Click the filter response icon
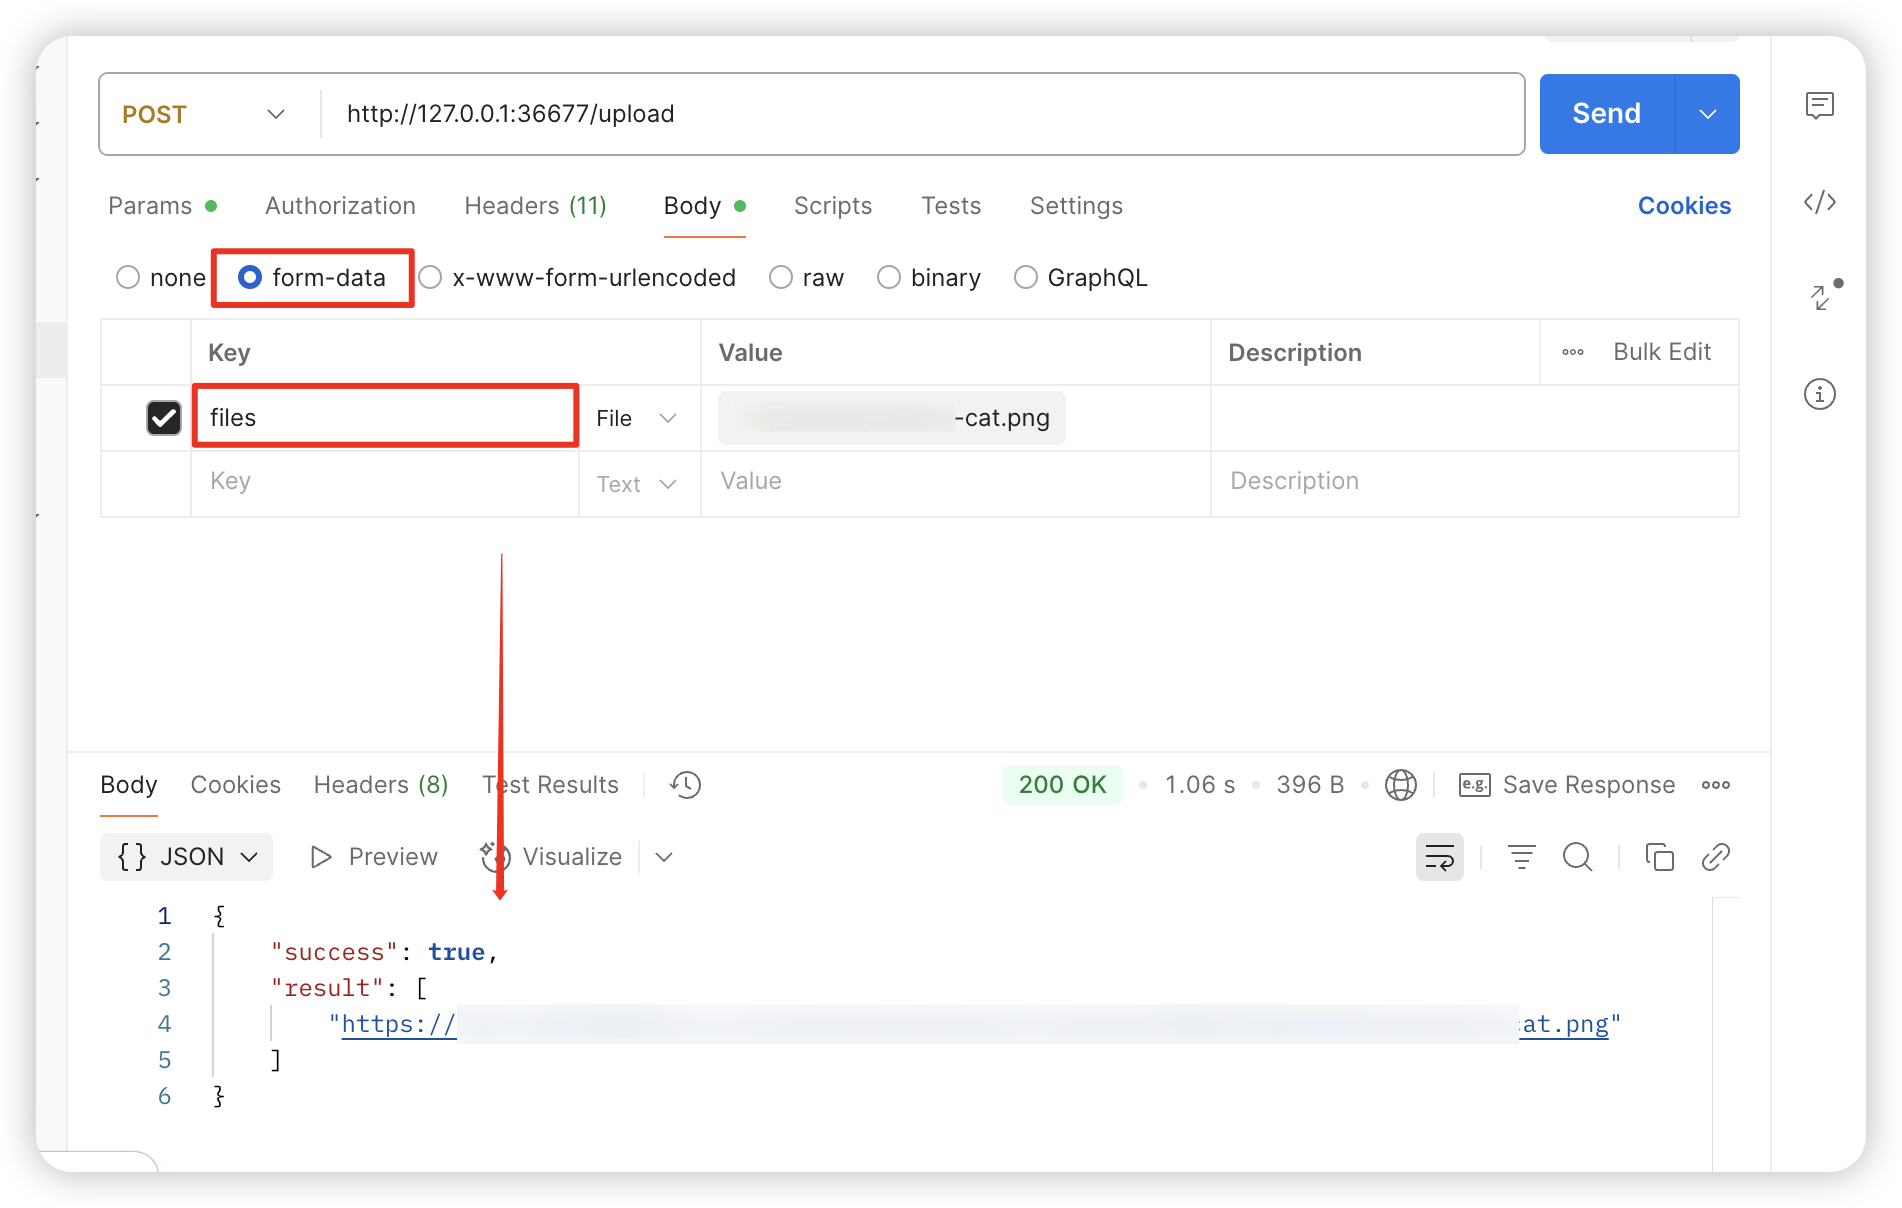1902x1208 pixels. pyautogui.click(x=1521, y=857)
